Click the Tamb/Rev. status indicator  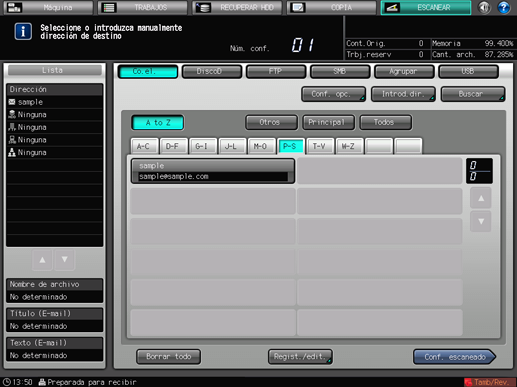(490, 382)
